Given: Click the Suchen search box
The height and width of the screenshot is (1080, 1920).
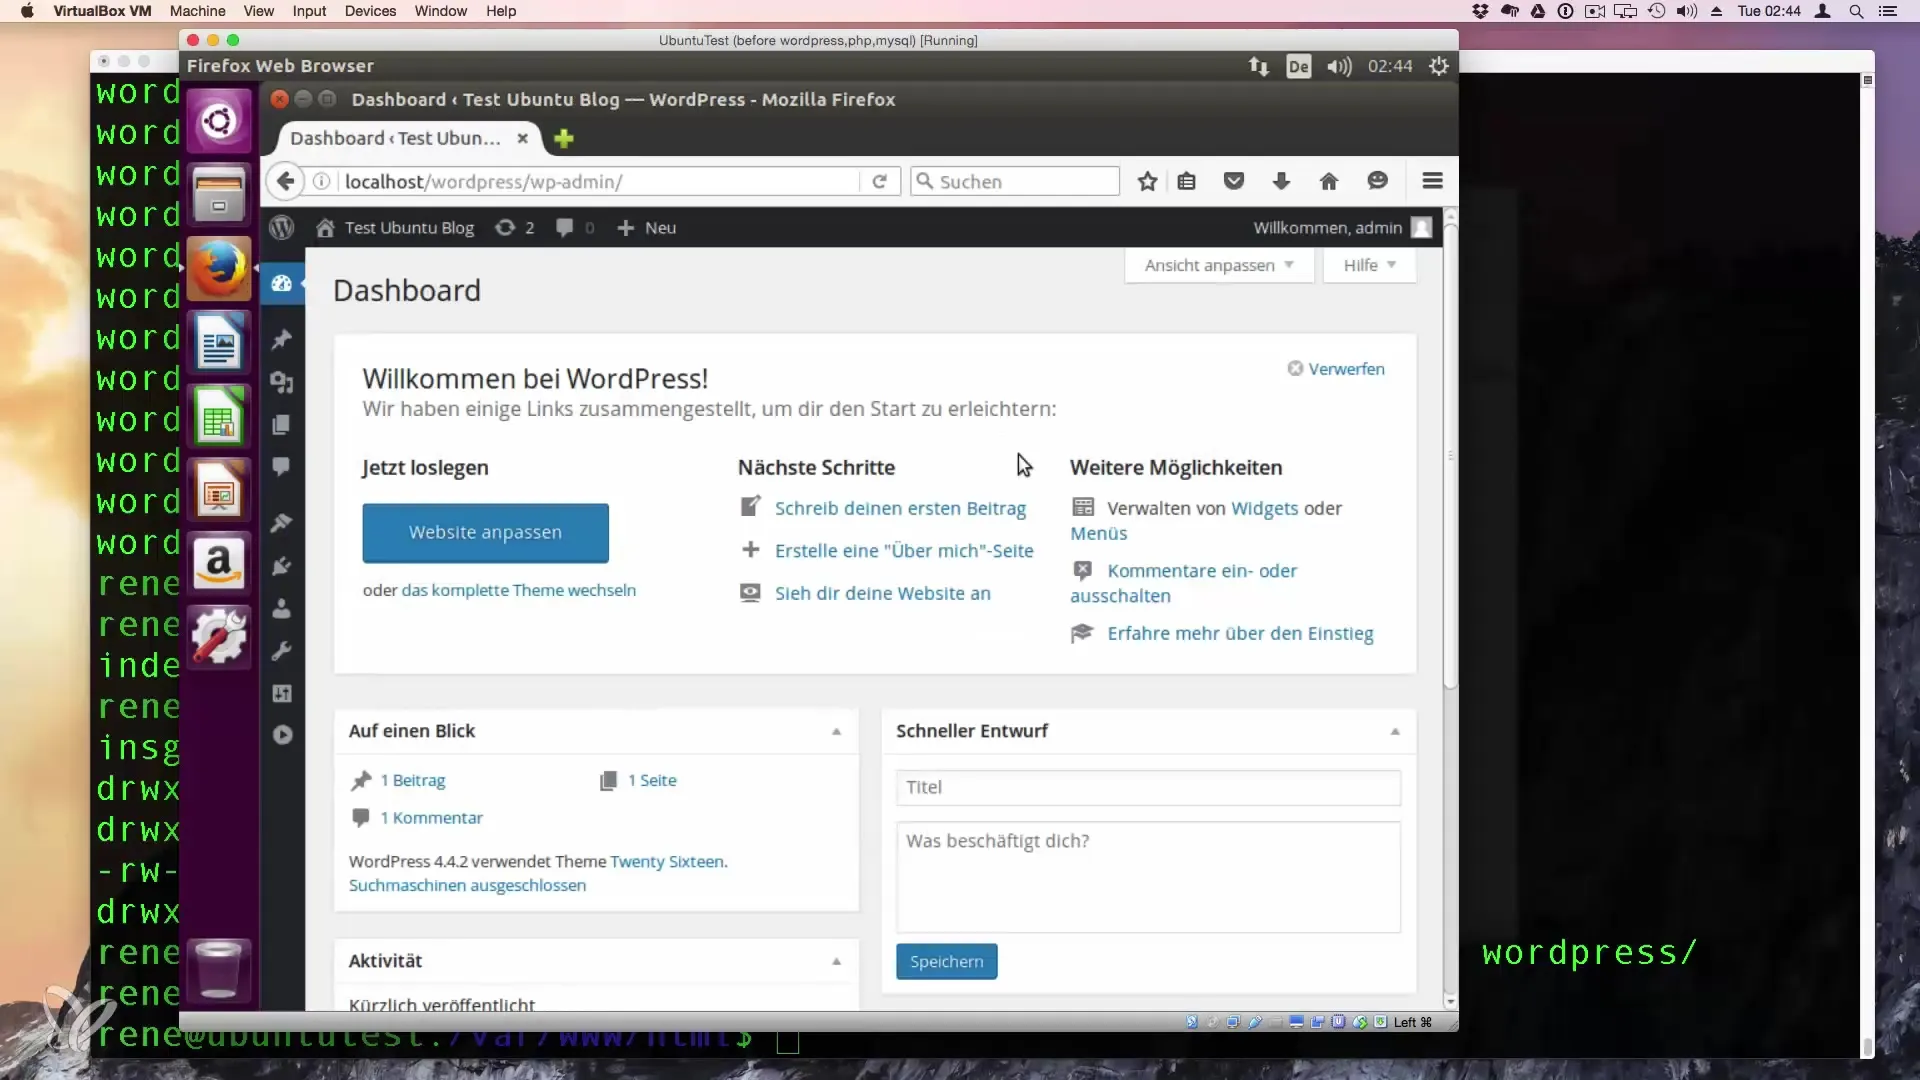Looking at the screenshot, I should tap(1015, 182).
